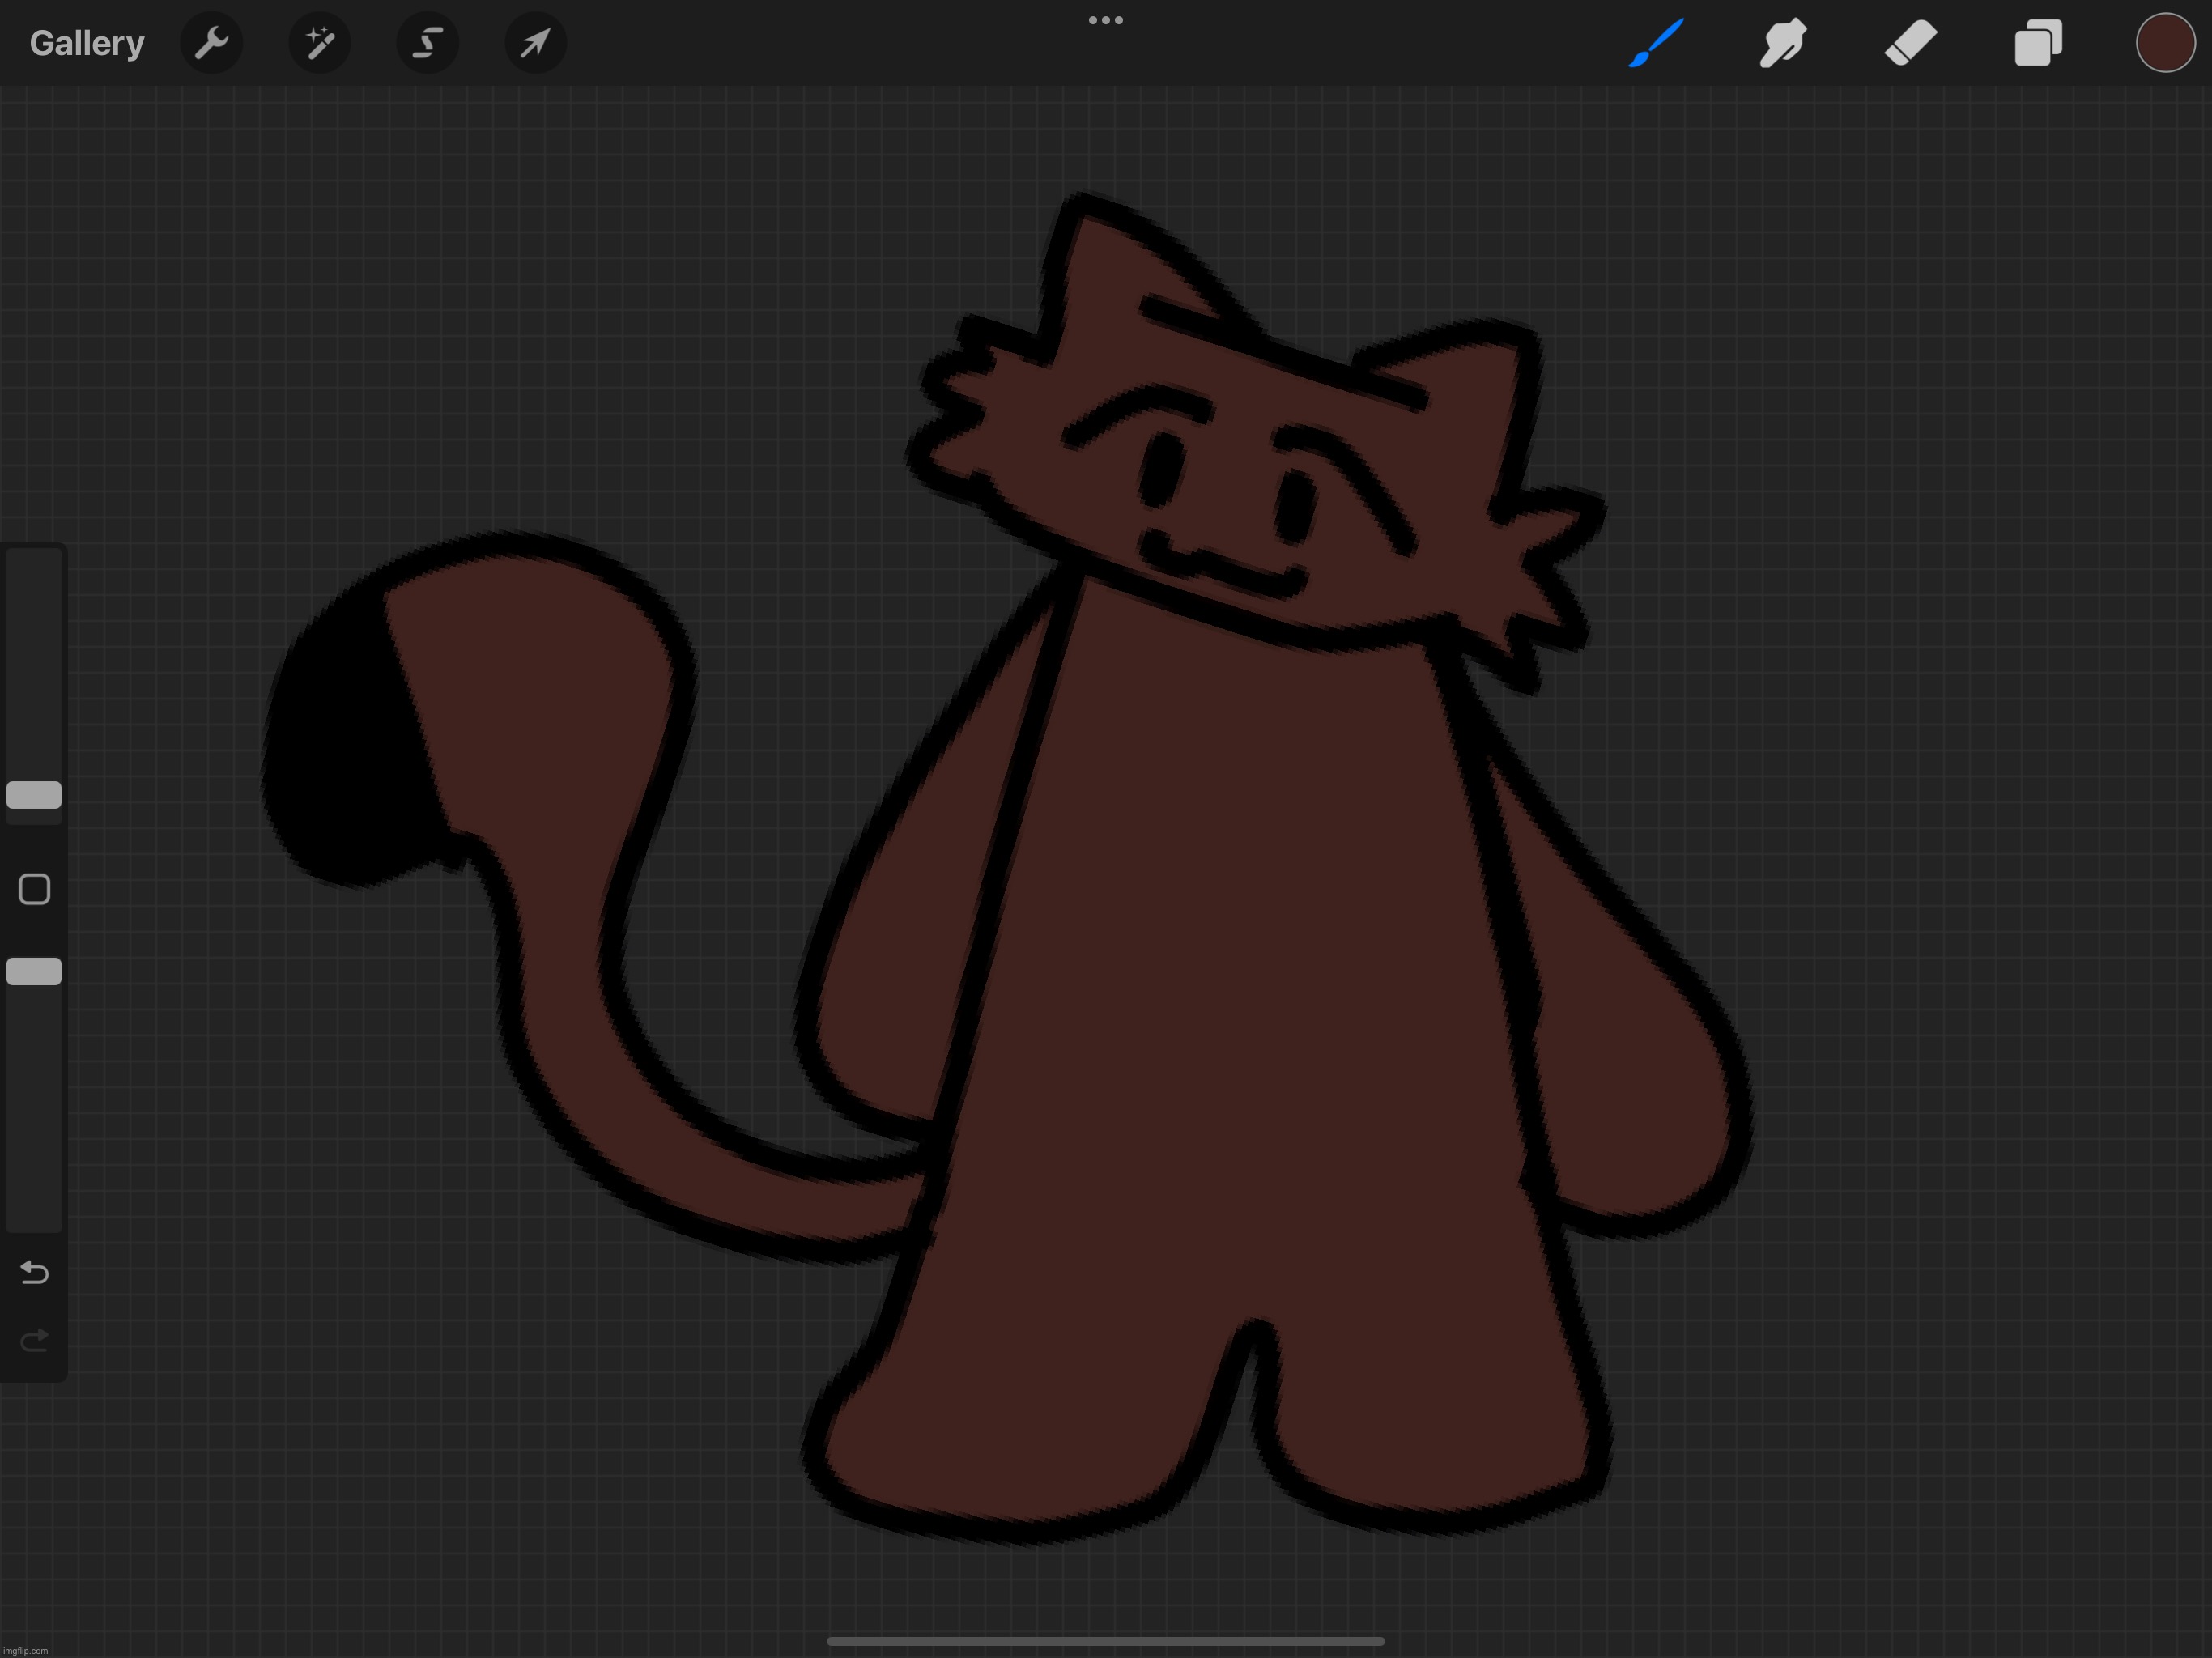The image size is (2212, 1658).
Task: Select the Smudge tool
Action: 1783,43
